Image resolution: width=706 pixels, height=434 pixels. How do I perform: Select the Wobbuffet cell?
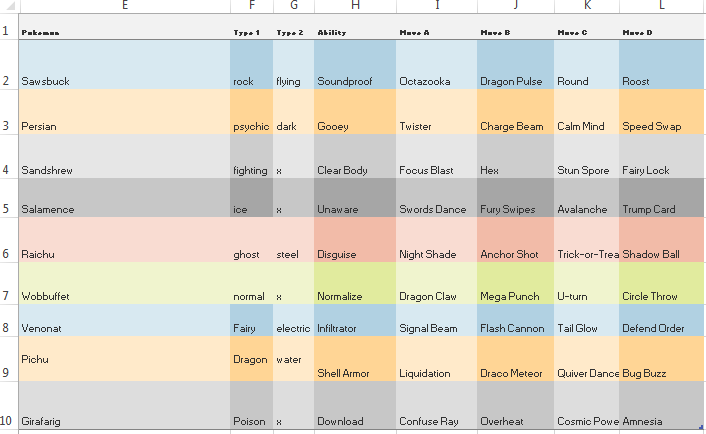(125, 283)
